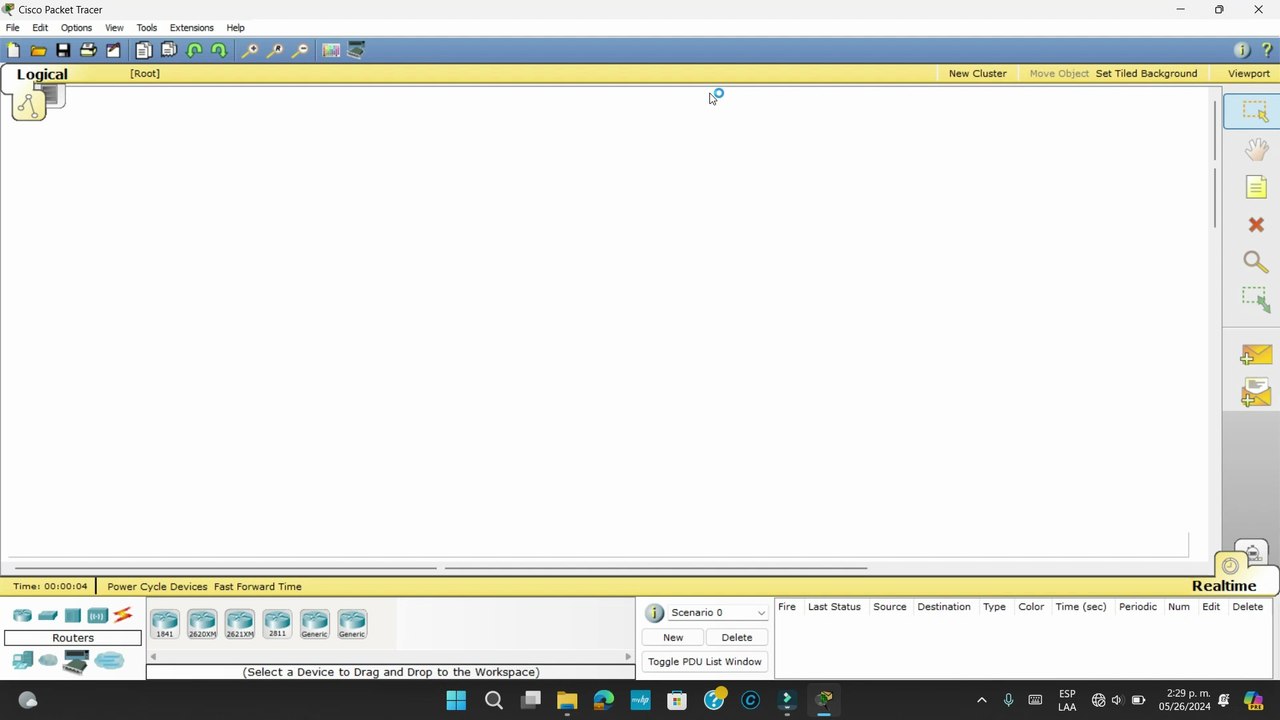Open Network Information yellow i icon
This screenshot has height=720, width=1280.
(1242, 50)
